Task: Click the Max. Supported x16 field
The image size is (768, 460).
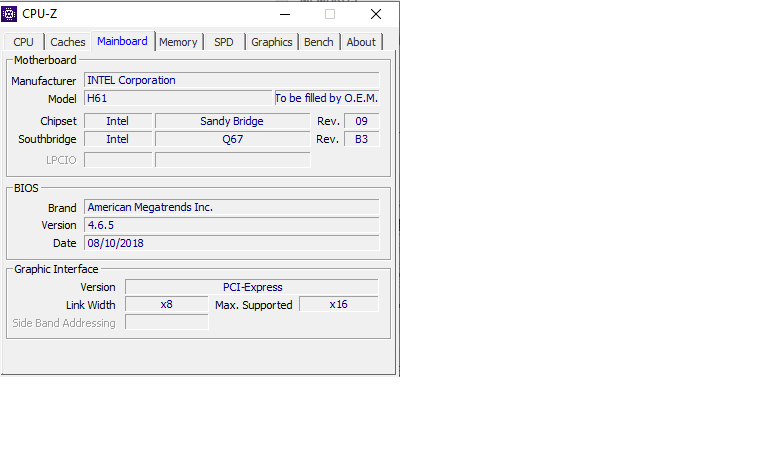Action: (339, 304)
